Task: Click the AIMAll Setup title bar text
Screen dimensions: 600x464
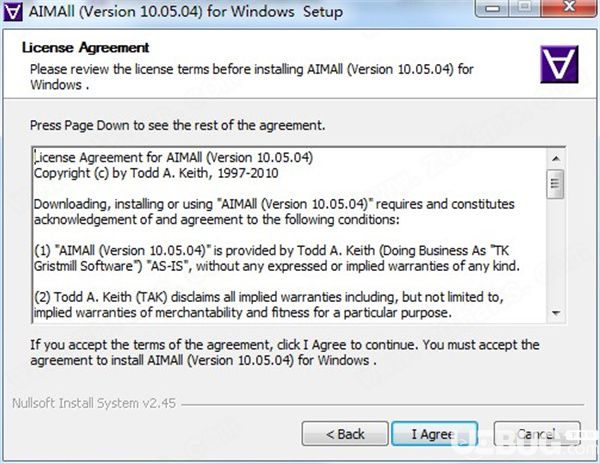Action: pos(186,11)
